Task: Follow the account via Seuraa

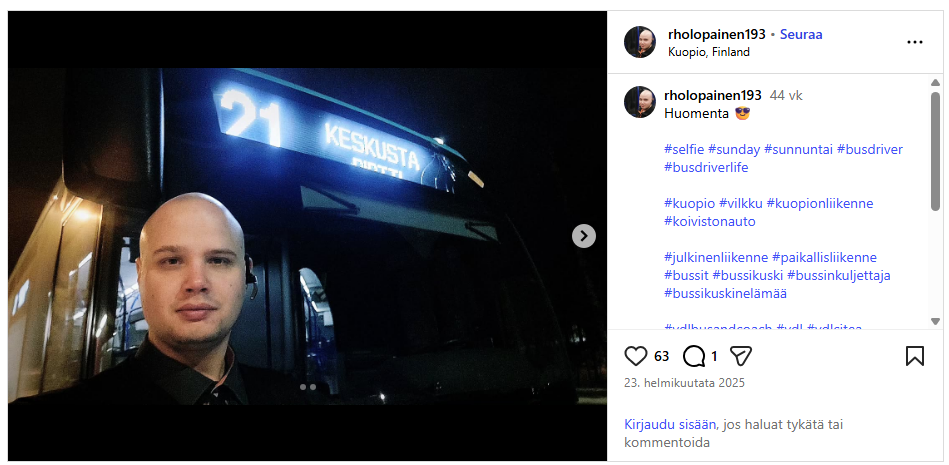Action: click(801, 34)
